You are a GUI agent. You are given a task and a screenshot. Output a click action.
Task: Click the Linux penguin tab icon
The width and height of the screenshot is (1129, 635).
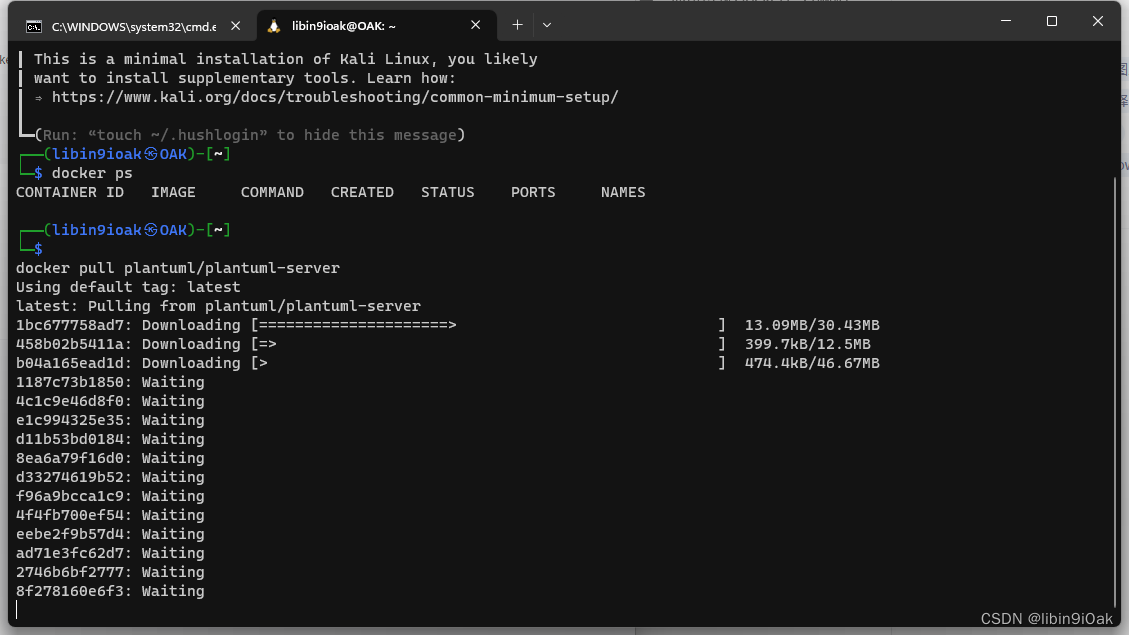[x=273, y=25]
